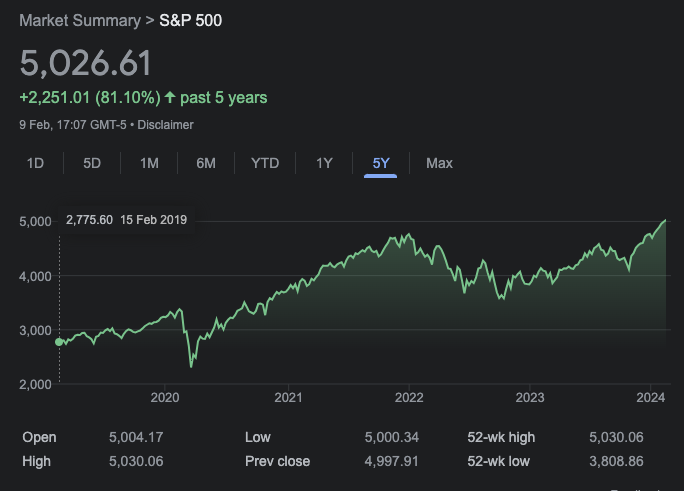Show the 1M chart range
Image resolution: width=684 pixels, height=491 pixels.
click(149, 163)
